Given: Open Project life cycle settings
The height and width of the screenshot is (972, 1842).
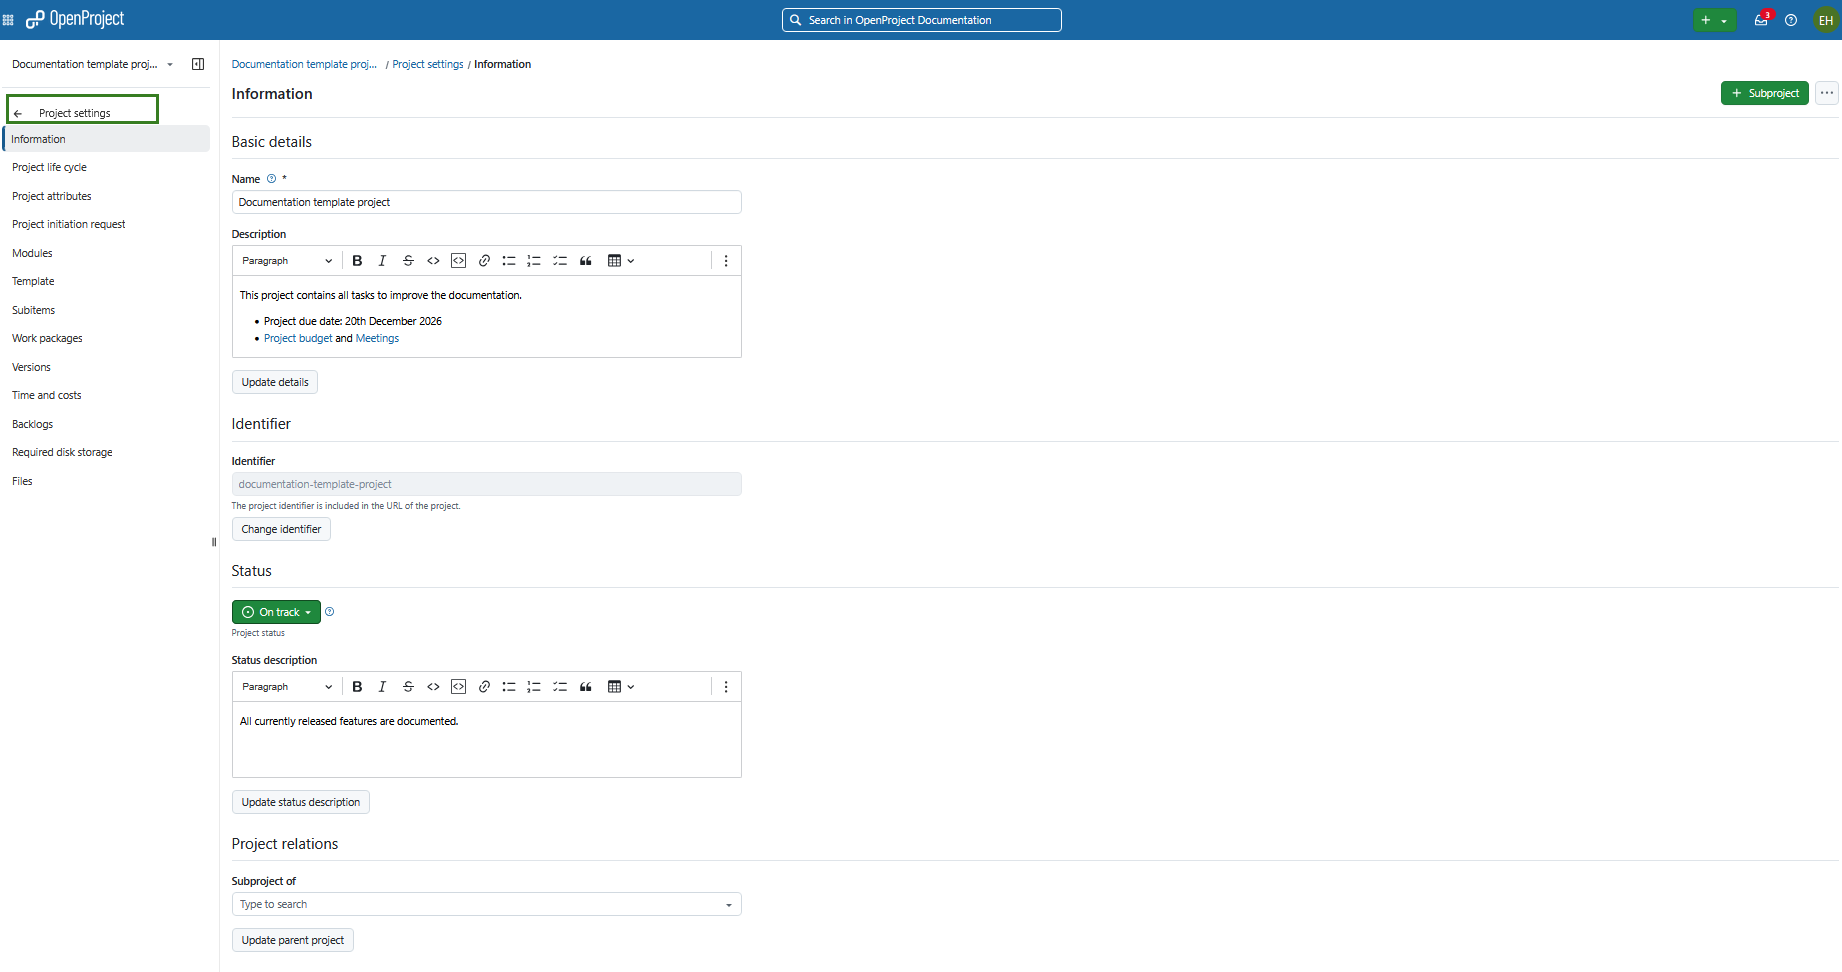Looking at the screenshot, I should (x=106, y=167).
